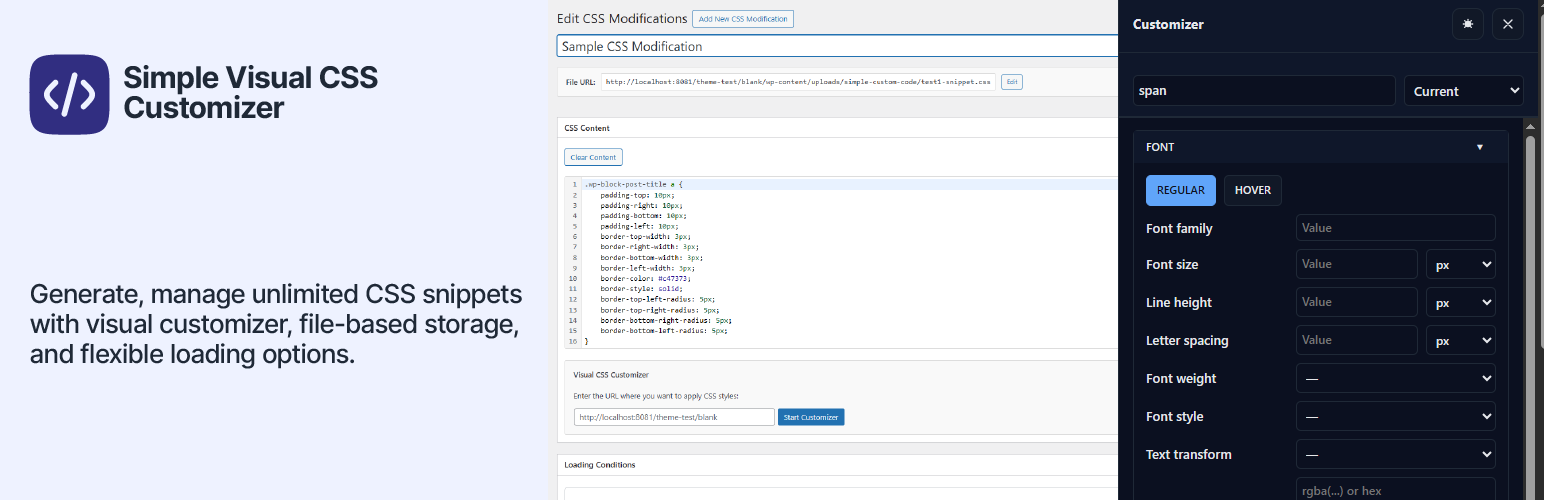Switch to the HOVER state tab
The width and height of the screenshot is (1544, 500).
pyautogui.click(x=1253, y=190)
